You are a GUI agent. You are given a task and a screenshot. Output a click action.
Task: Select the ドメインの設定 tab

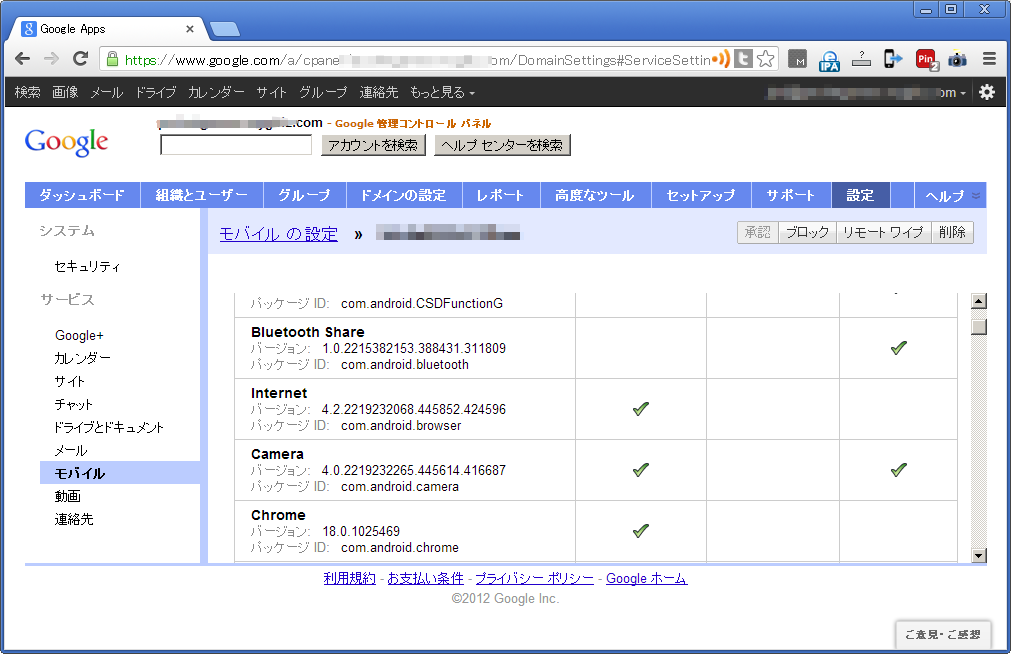(x=404, y=195)
